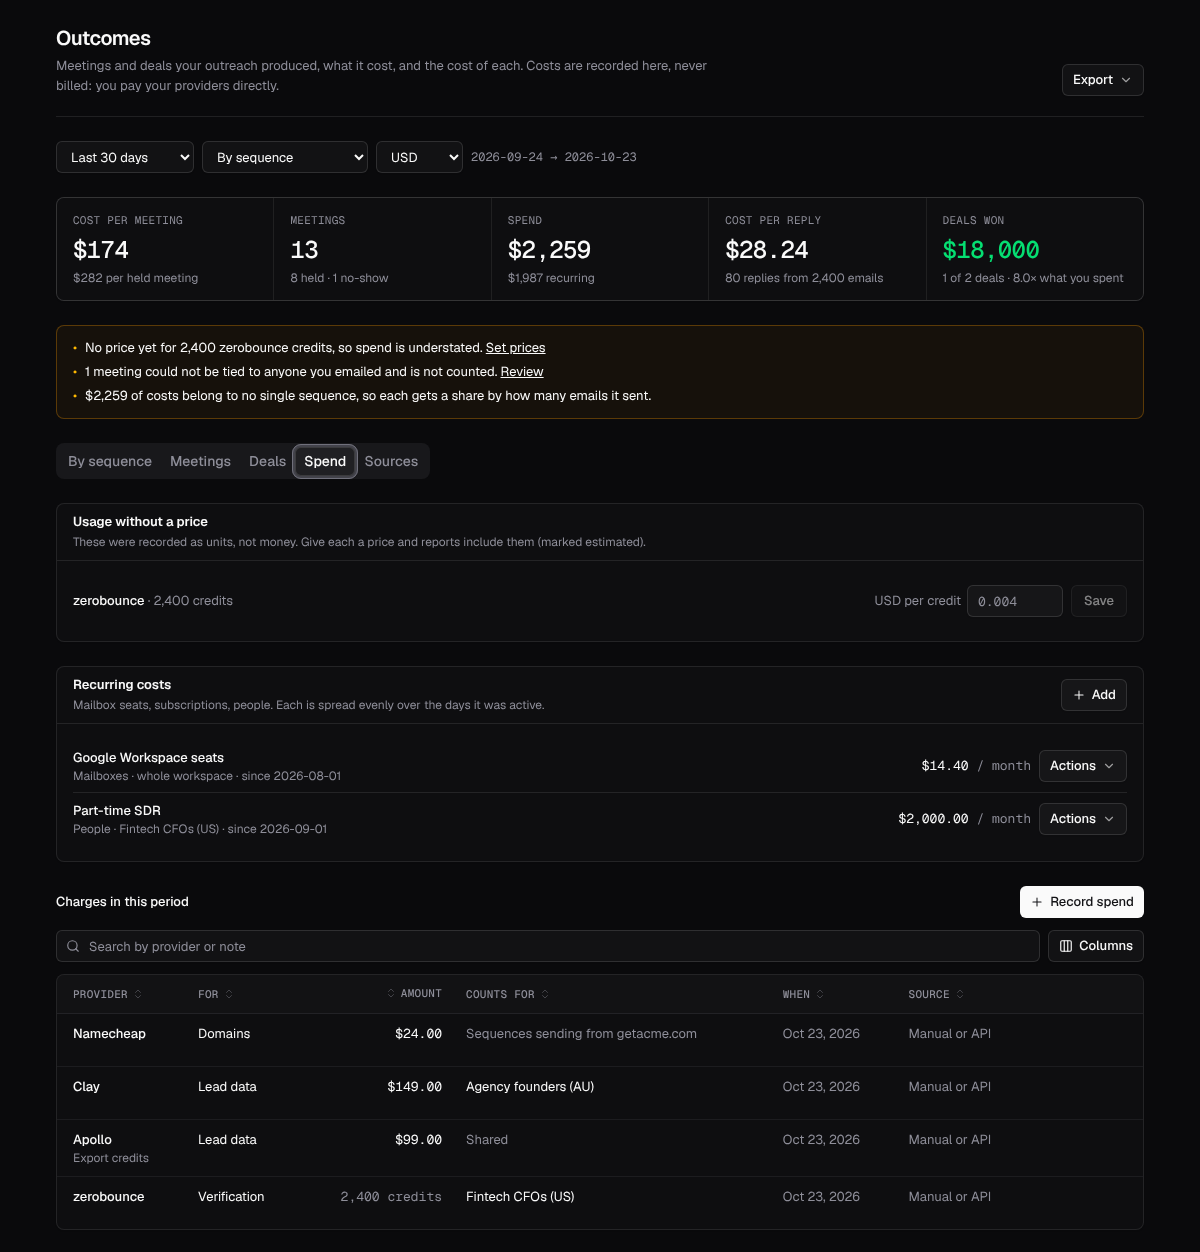This screenshot has height=1252, width=1200.
Task: Click the magnifier icon in search box
Action: tap(73, 946)
